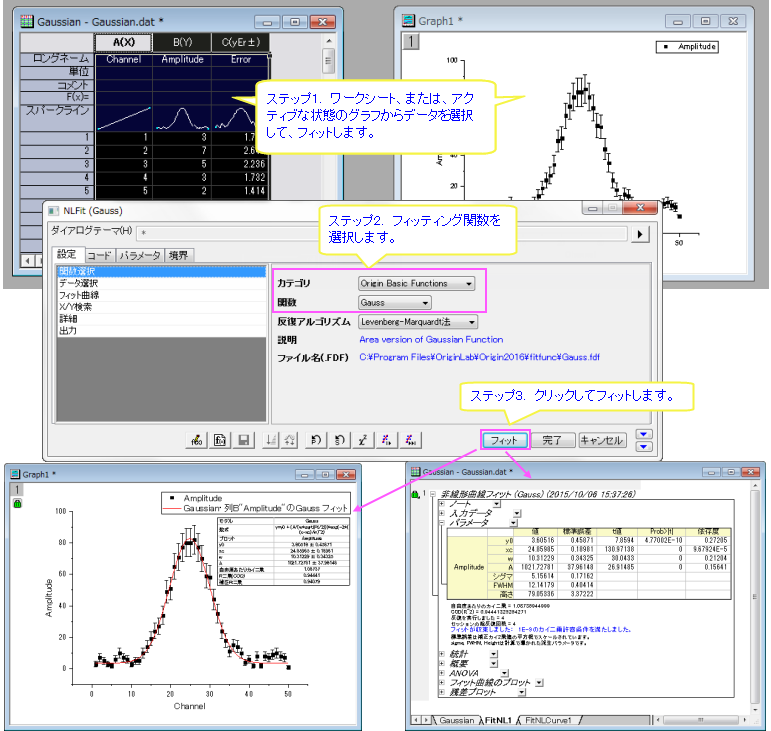Screen dimensions: 771x731
Task: Open the dropdown arrow next to 概要
Action: coord(494,664)
